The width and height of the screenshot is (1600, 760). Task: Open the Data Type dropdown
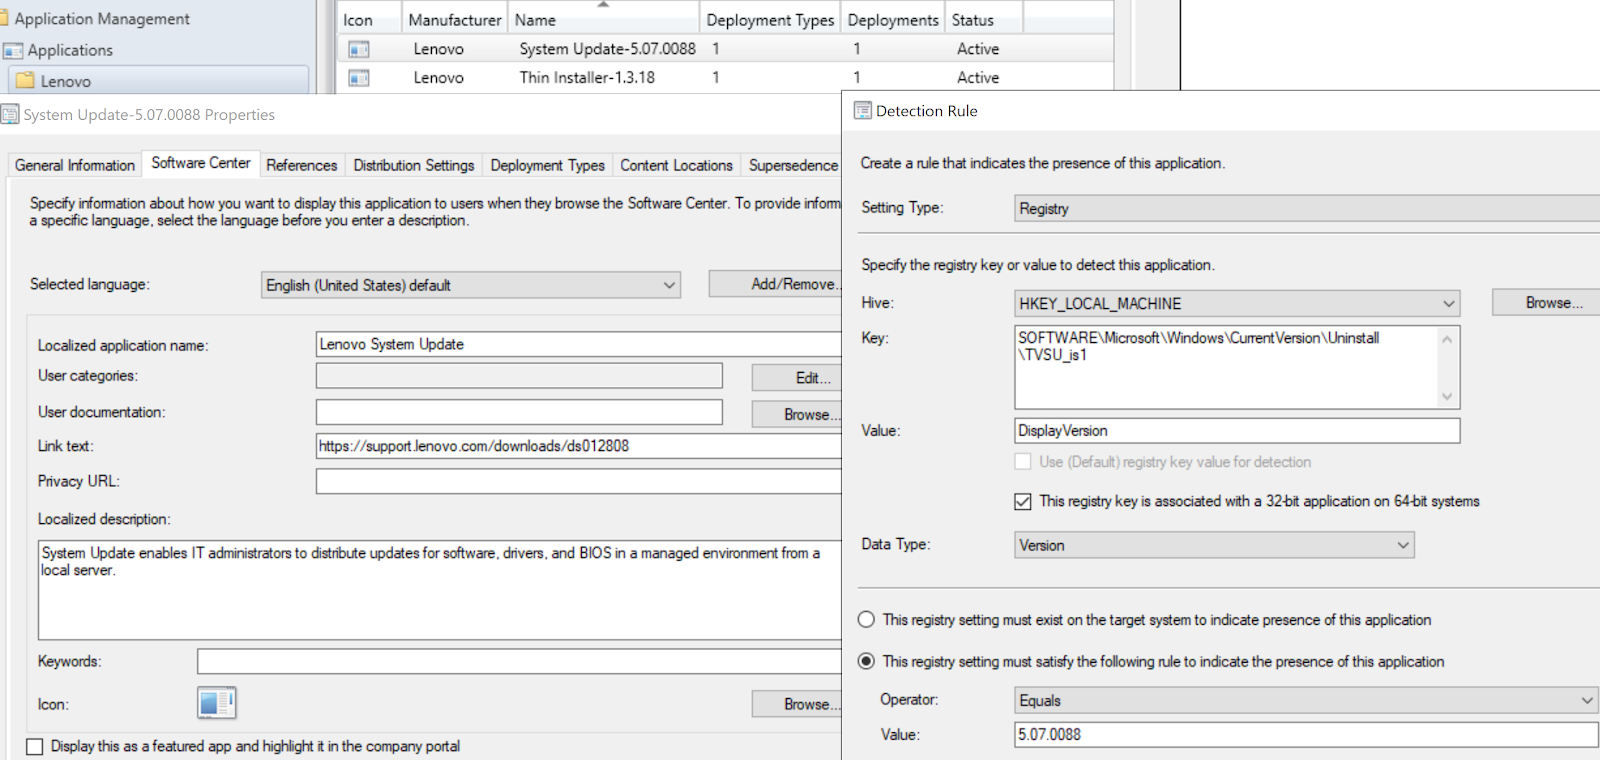click(1214, 545)
